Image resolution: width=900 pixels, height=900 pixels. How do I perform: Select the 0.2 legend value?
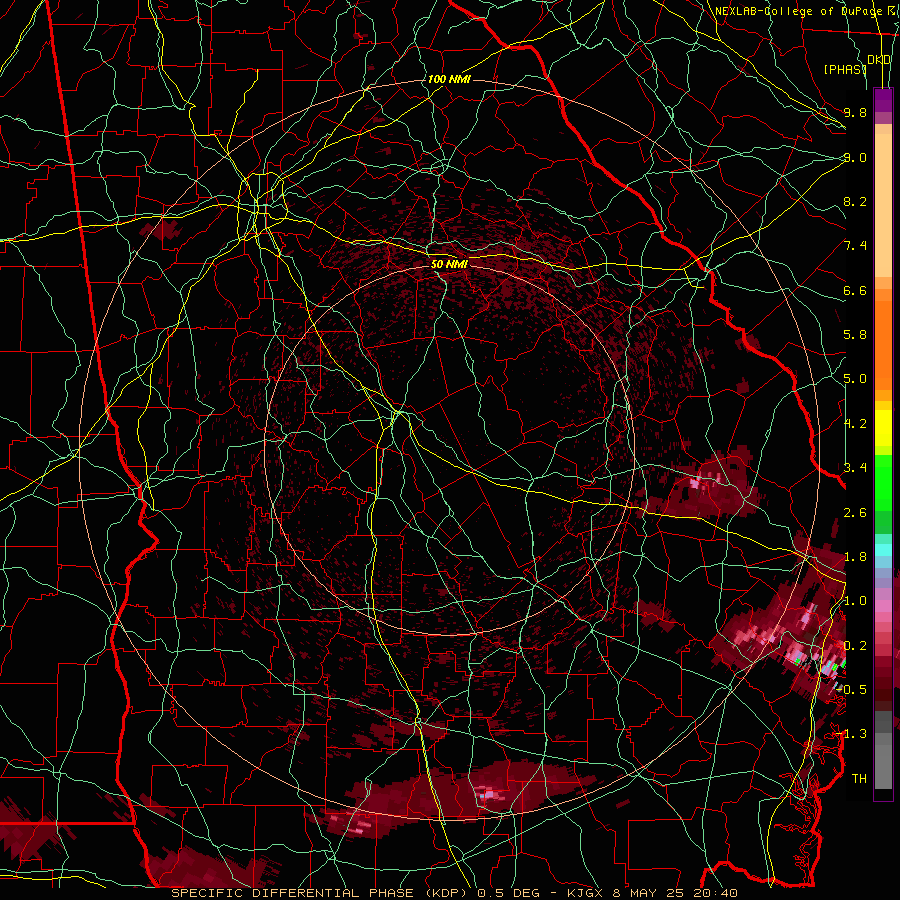[855, 646]
